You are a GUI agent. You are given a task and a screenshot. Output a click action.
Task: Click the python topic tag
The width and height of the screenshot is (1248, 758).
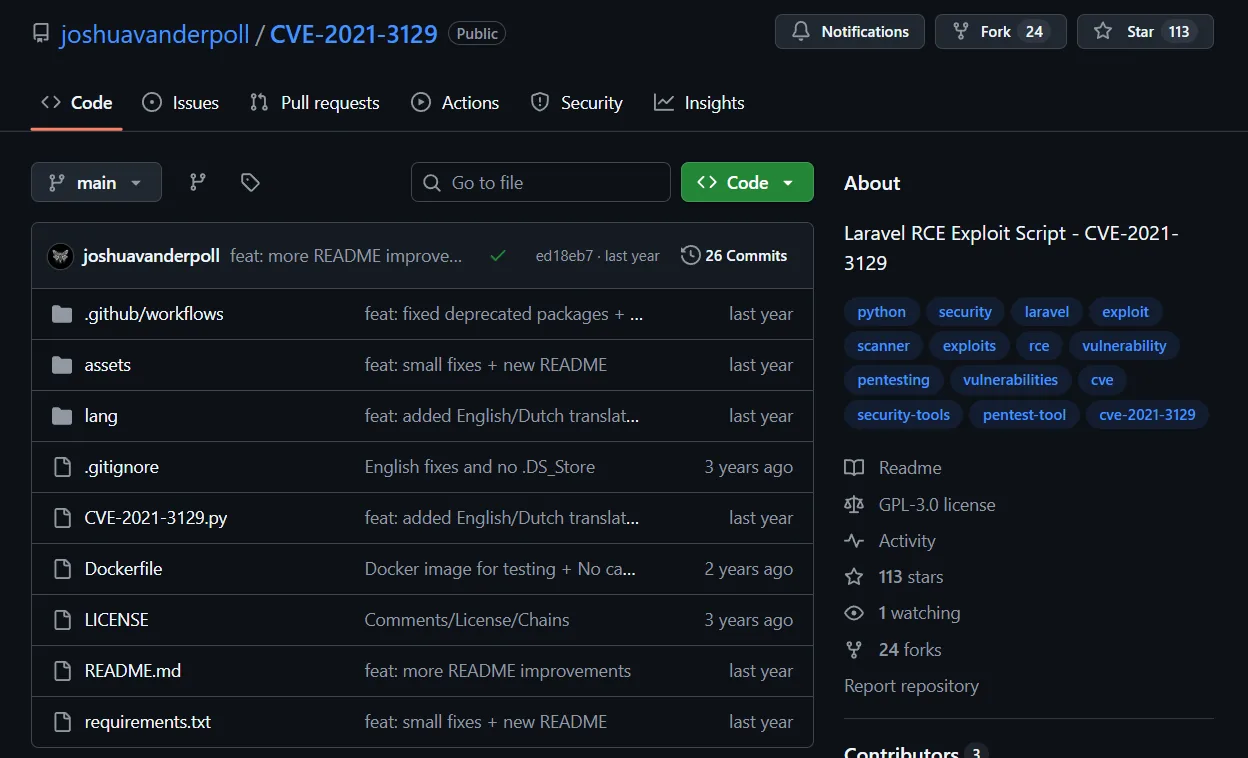point(882,312)
